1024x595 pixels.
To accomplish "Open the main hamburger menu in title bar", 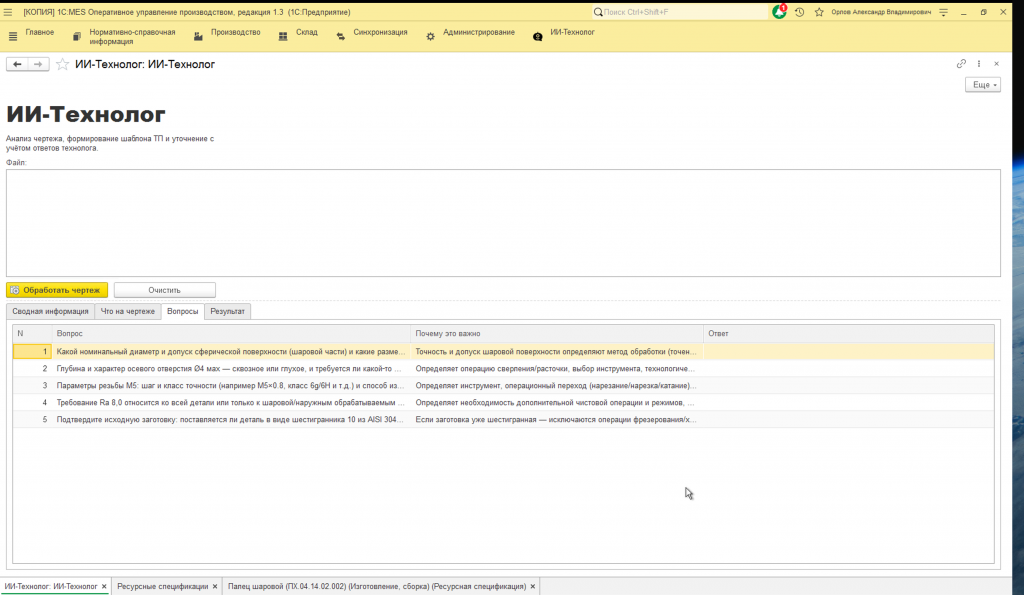I will 8,12.
